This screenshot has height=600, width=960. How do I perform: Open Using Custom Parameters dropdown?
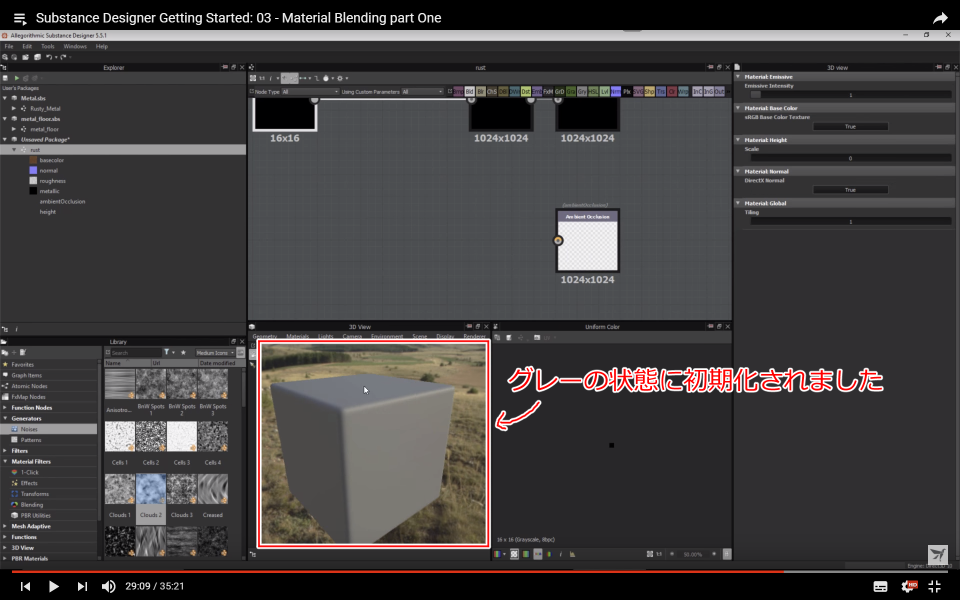coord(422,92)
